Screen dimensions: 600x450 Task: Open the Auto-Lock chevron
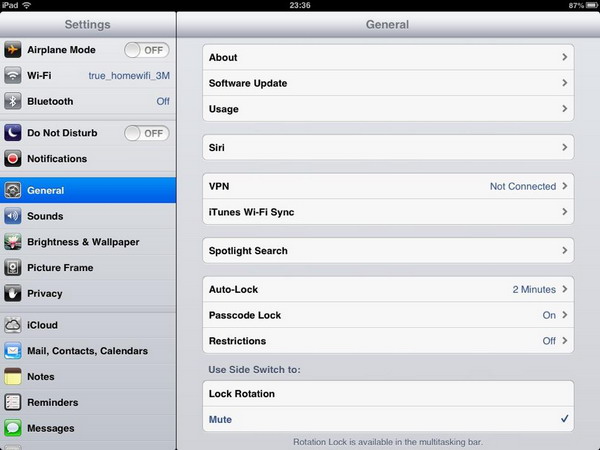[564, 289]
